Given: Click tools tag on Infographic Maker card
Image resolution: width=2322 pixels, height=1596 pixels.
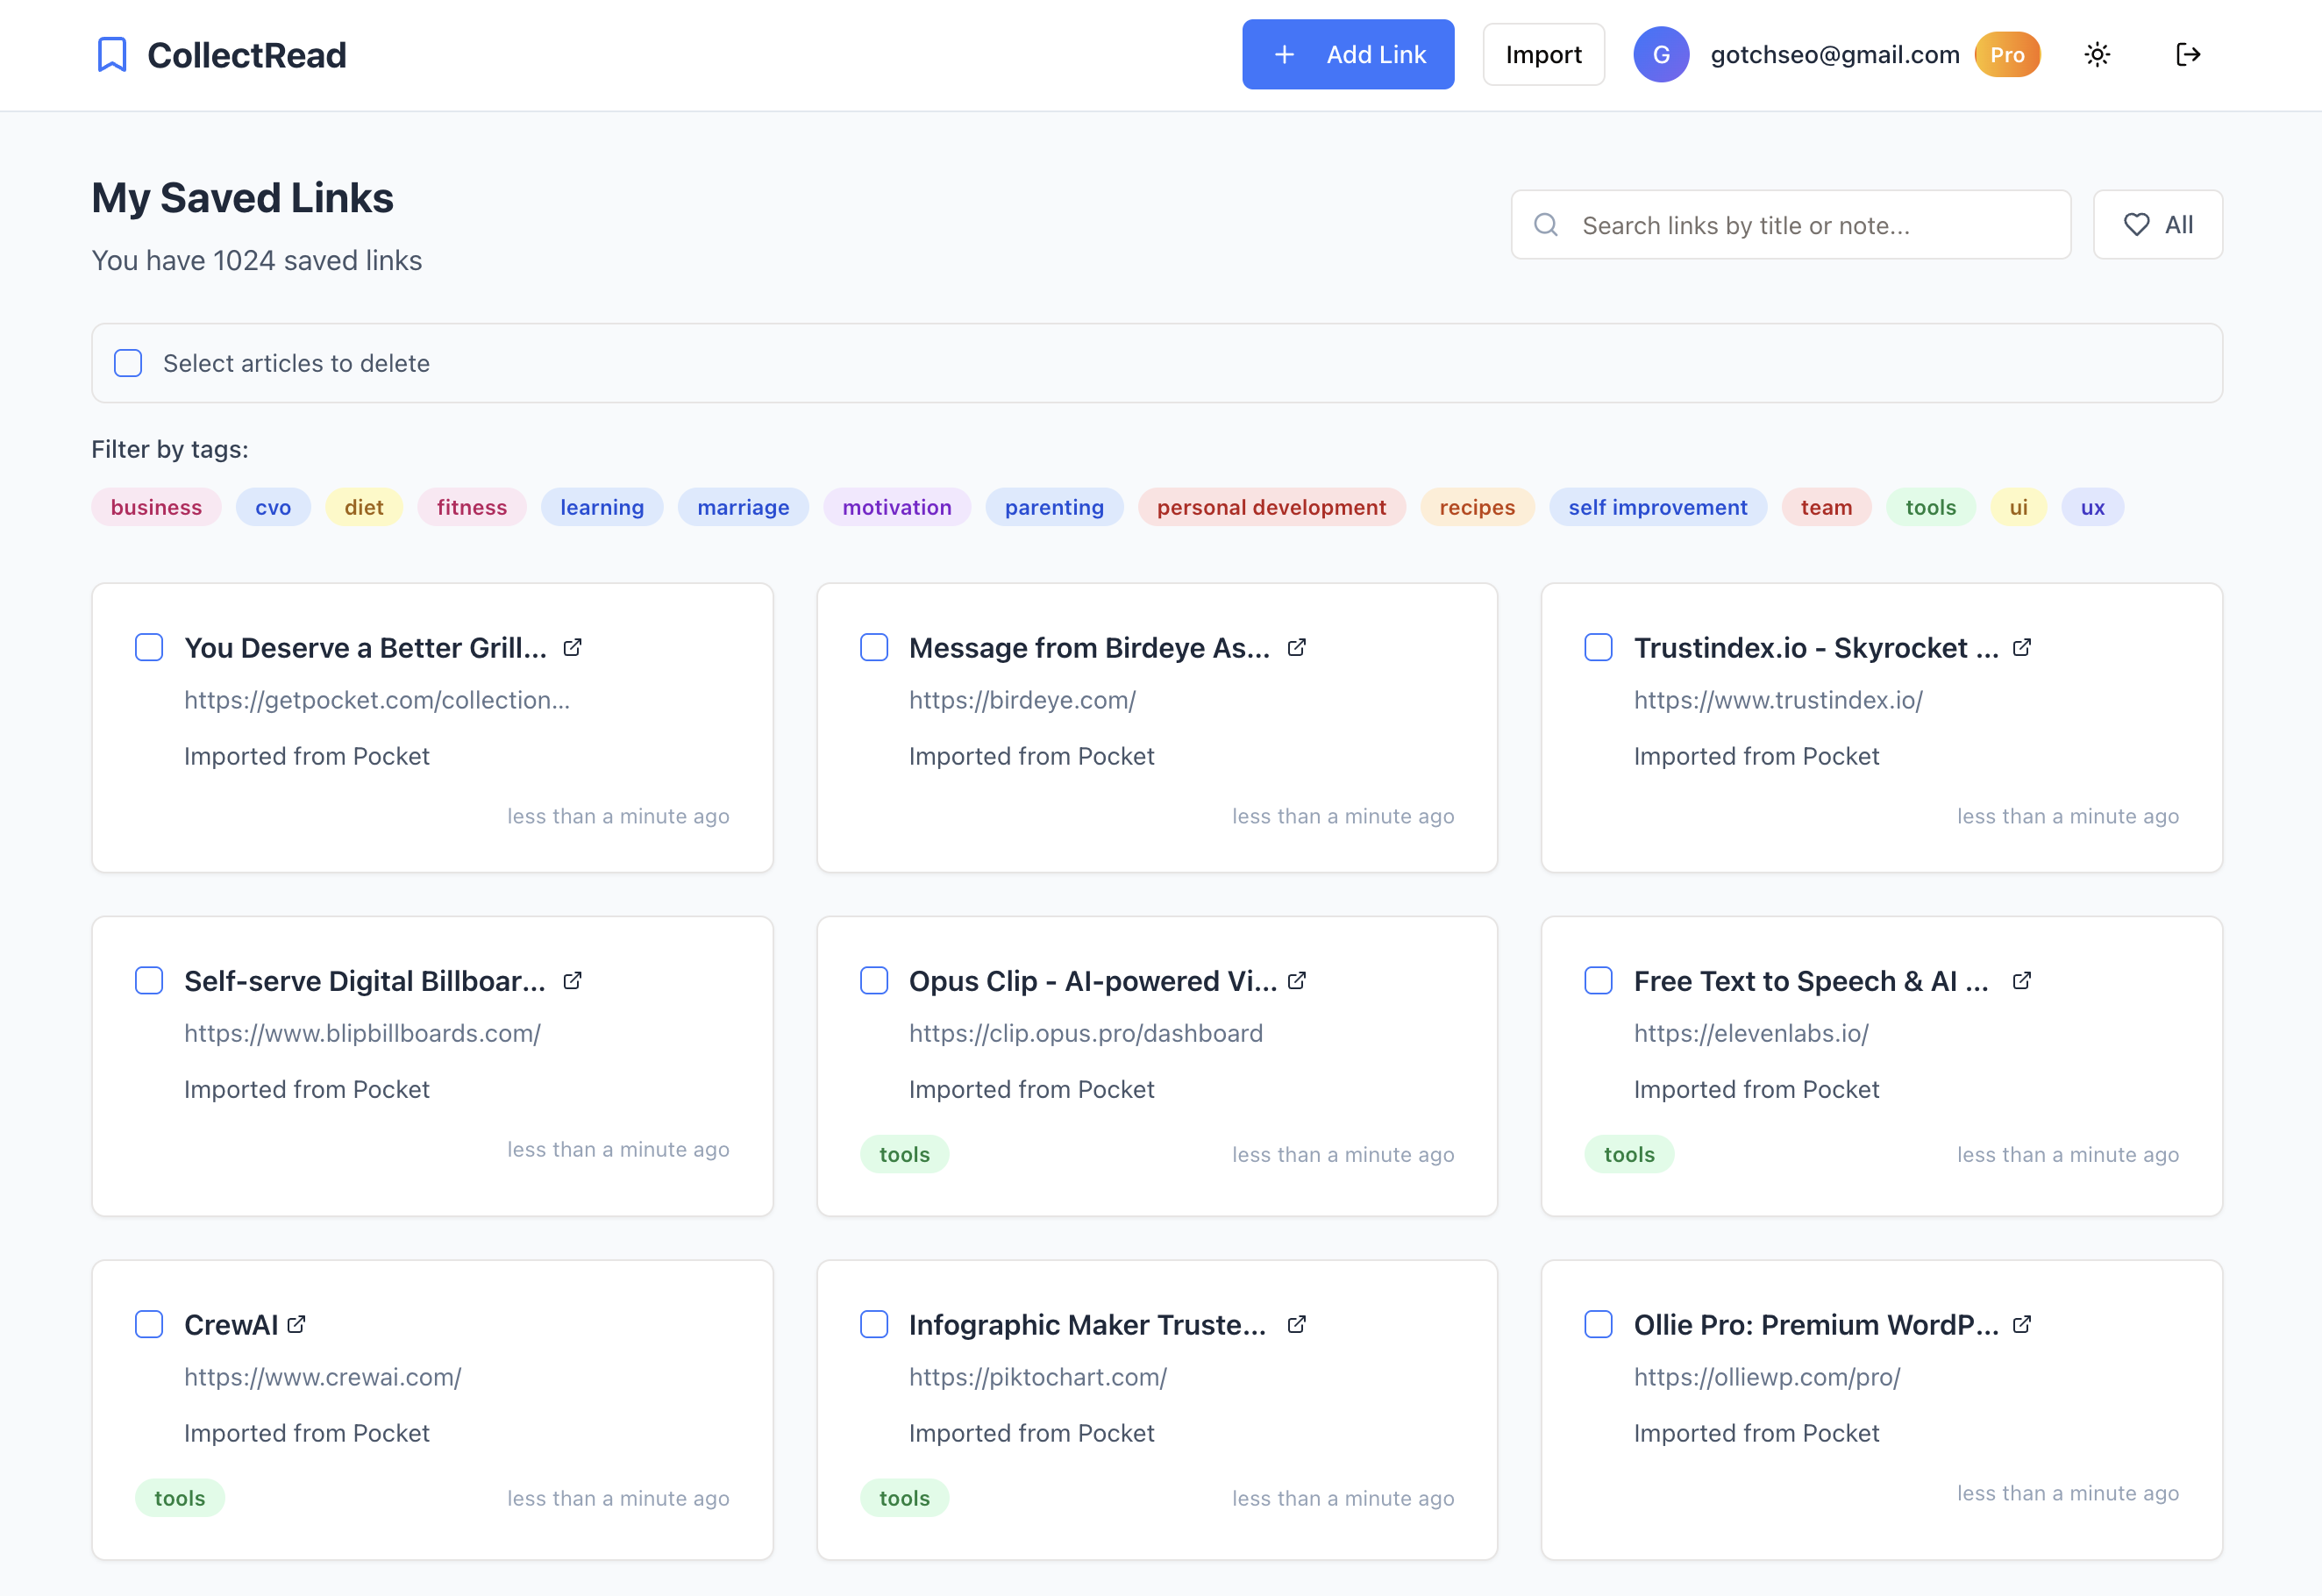Looking at the screenshot, I should 904,1499.
